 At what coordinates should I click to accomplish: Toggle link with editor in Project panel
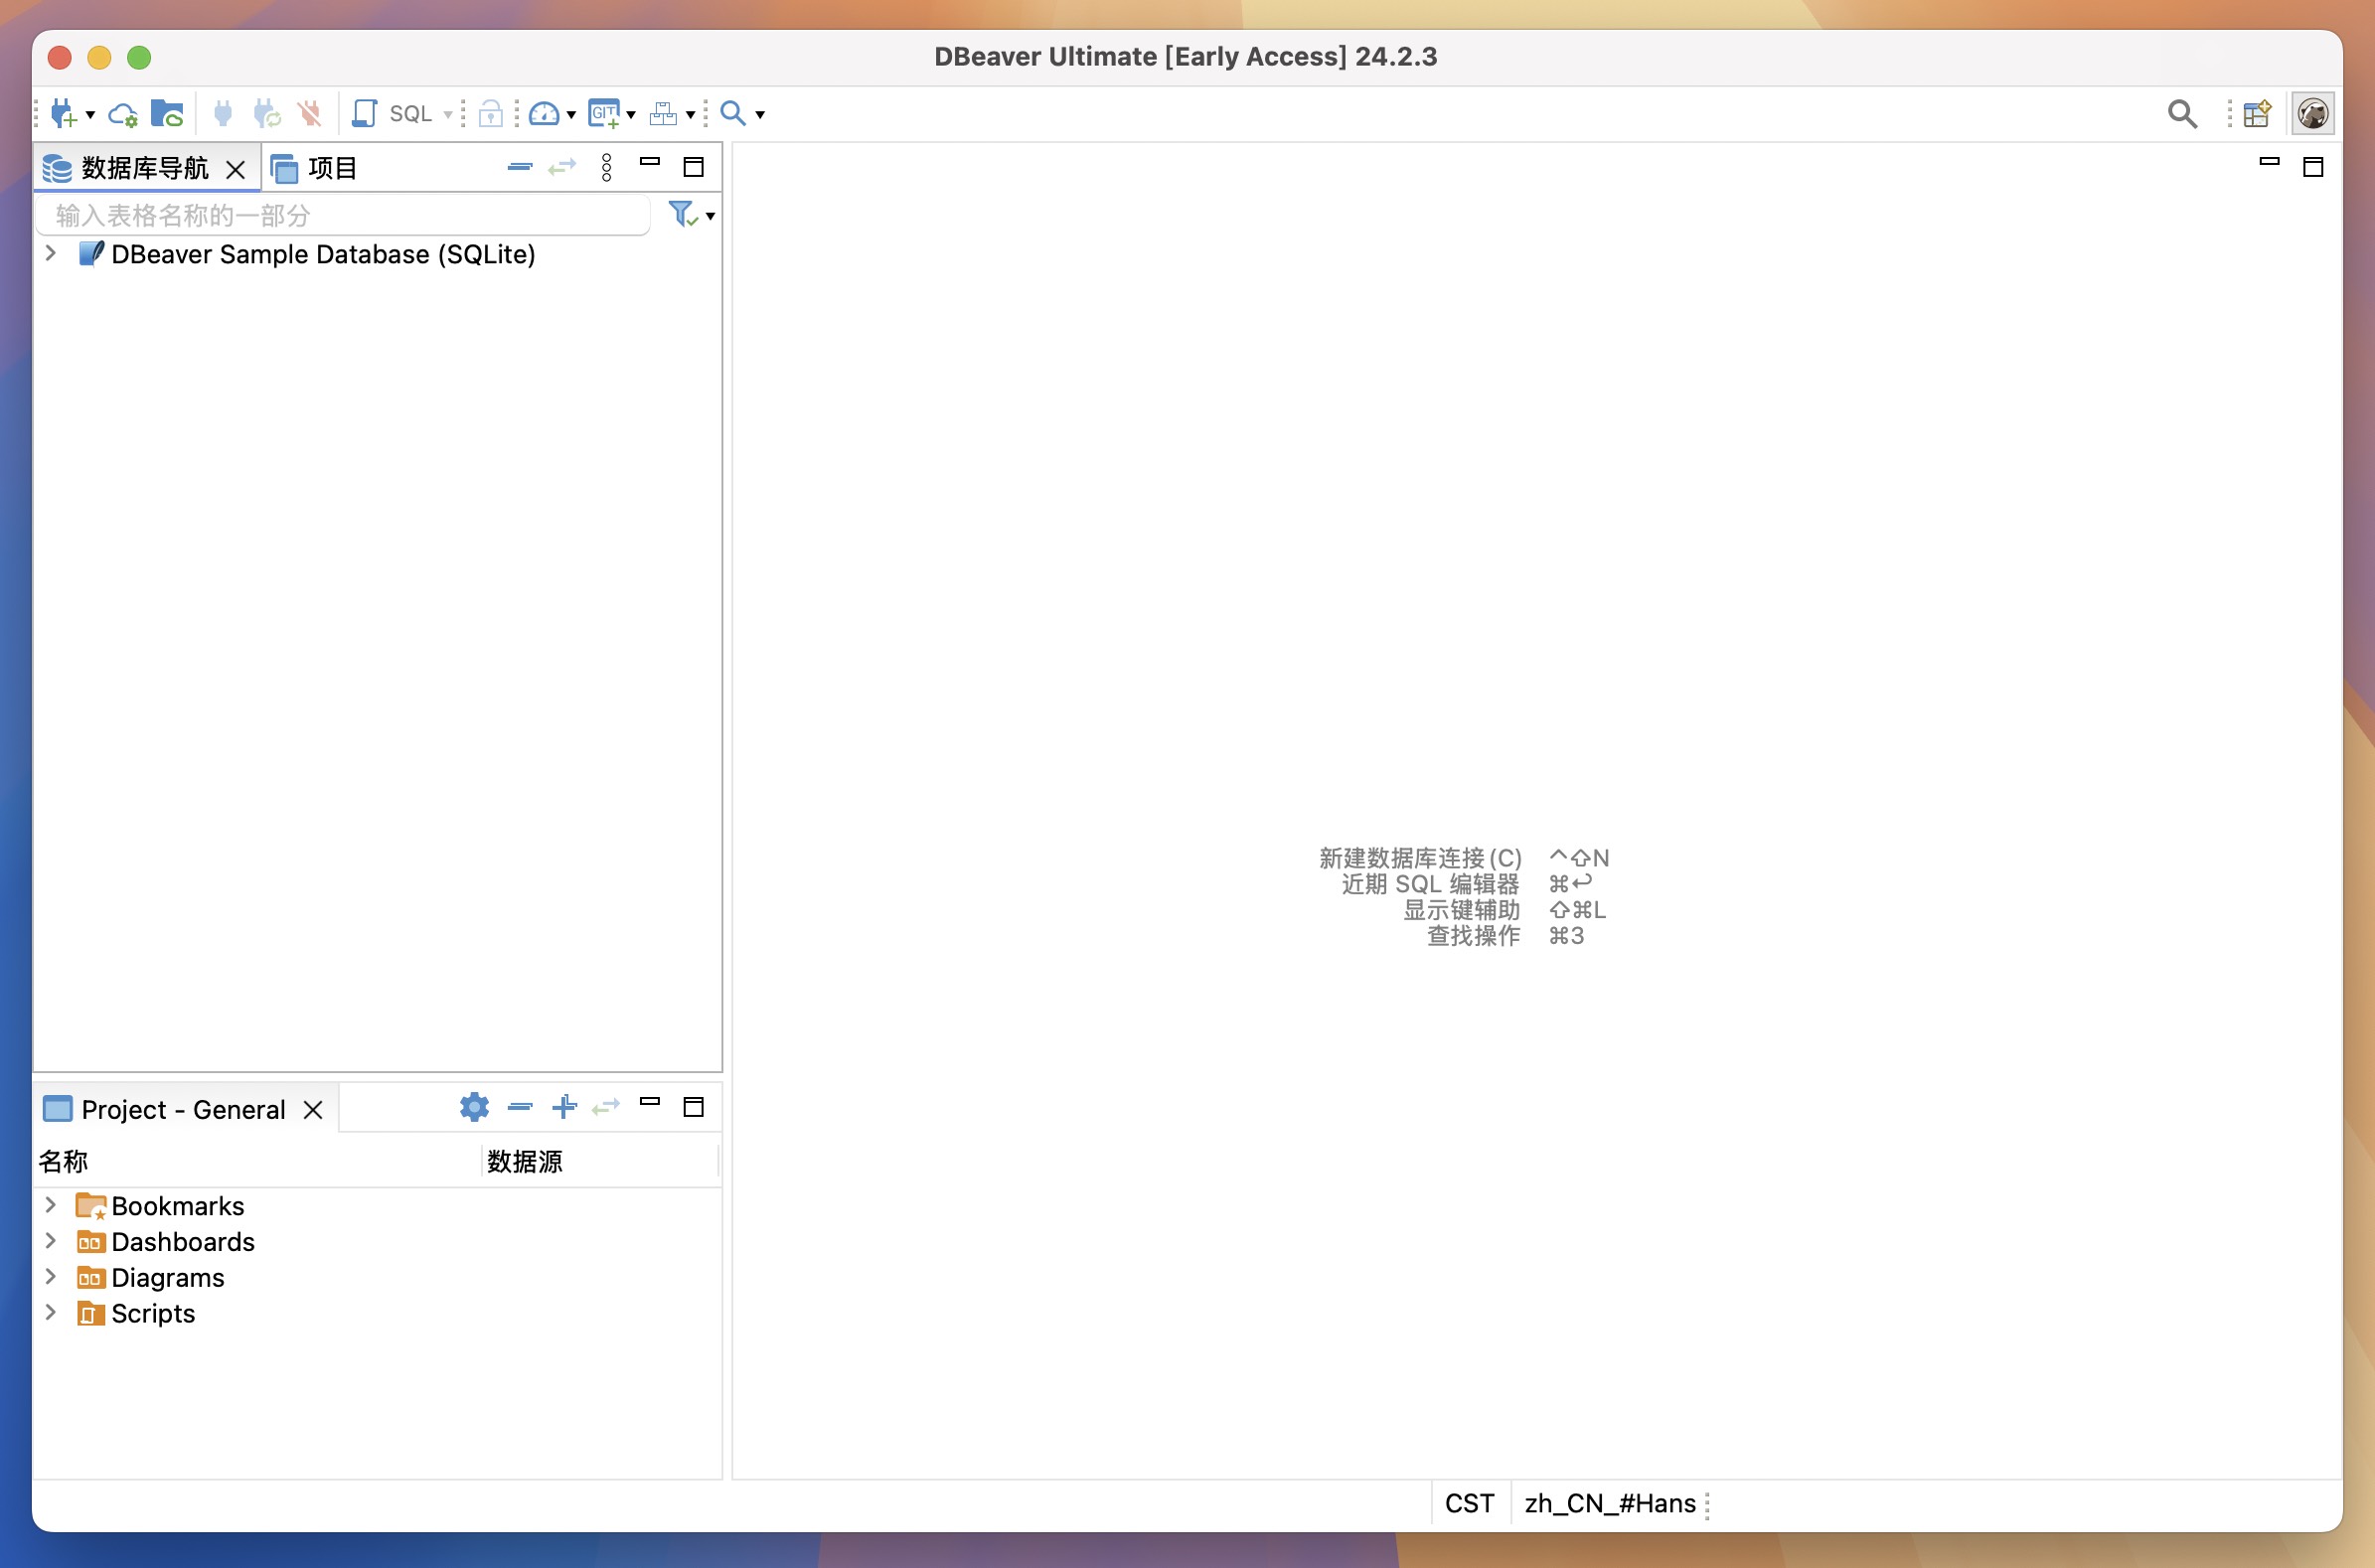(x=606, y=1106)
